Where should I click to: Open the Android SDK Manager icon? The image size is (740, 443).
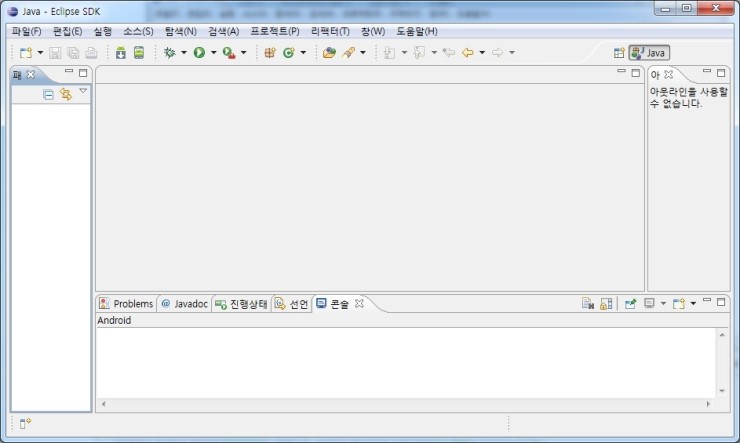[x=120, y=52]
